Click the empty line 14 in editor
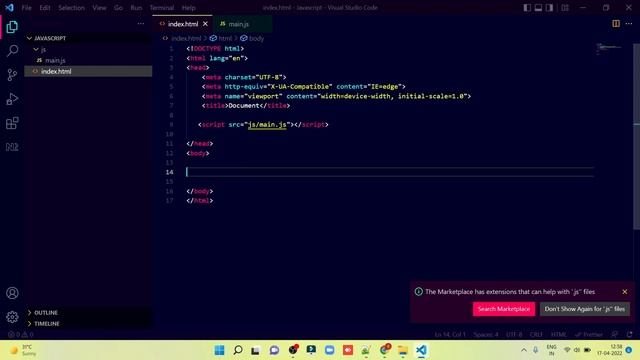Image resolution: width=640 pixels, height=360 pixels. [390, 172]
